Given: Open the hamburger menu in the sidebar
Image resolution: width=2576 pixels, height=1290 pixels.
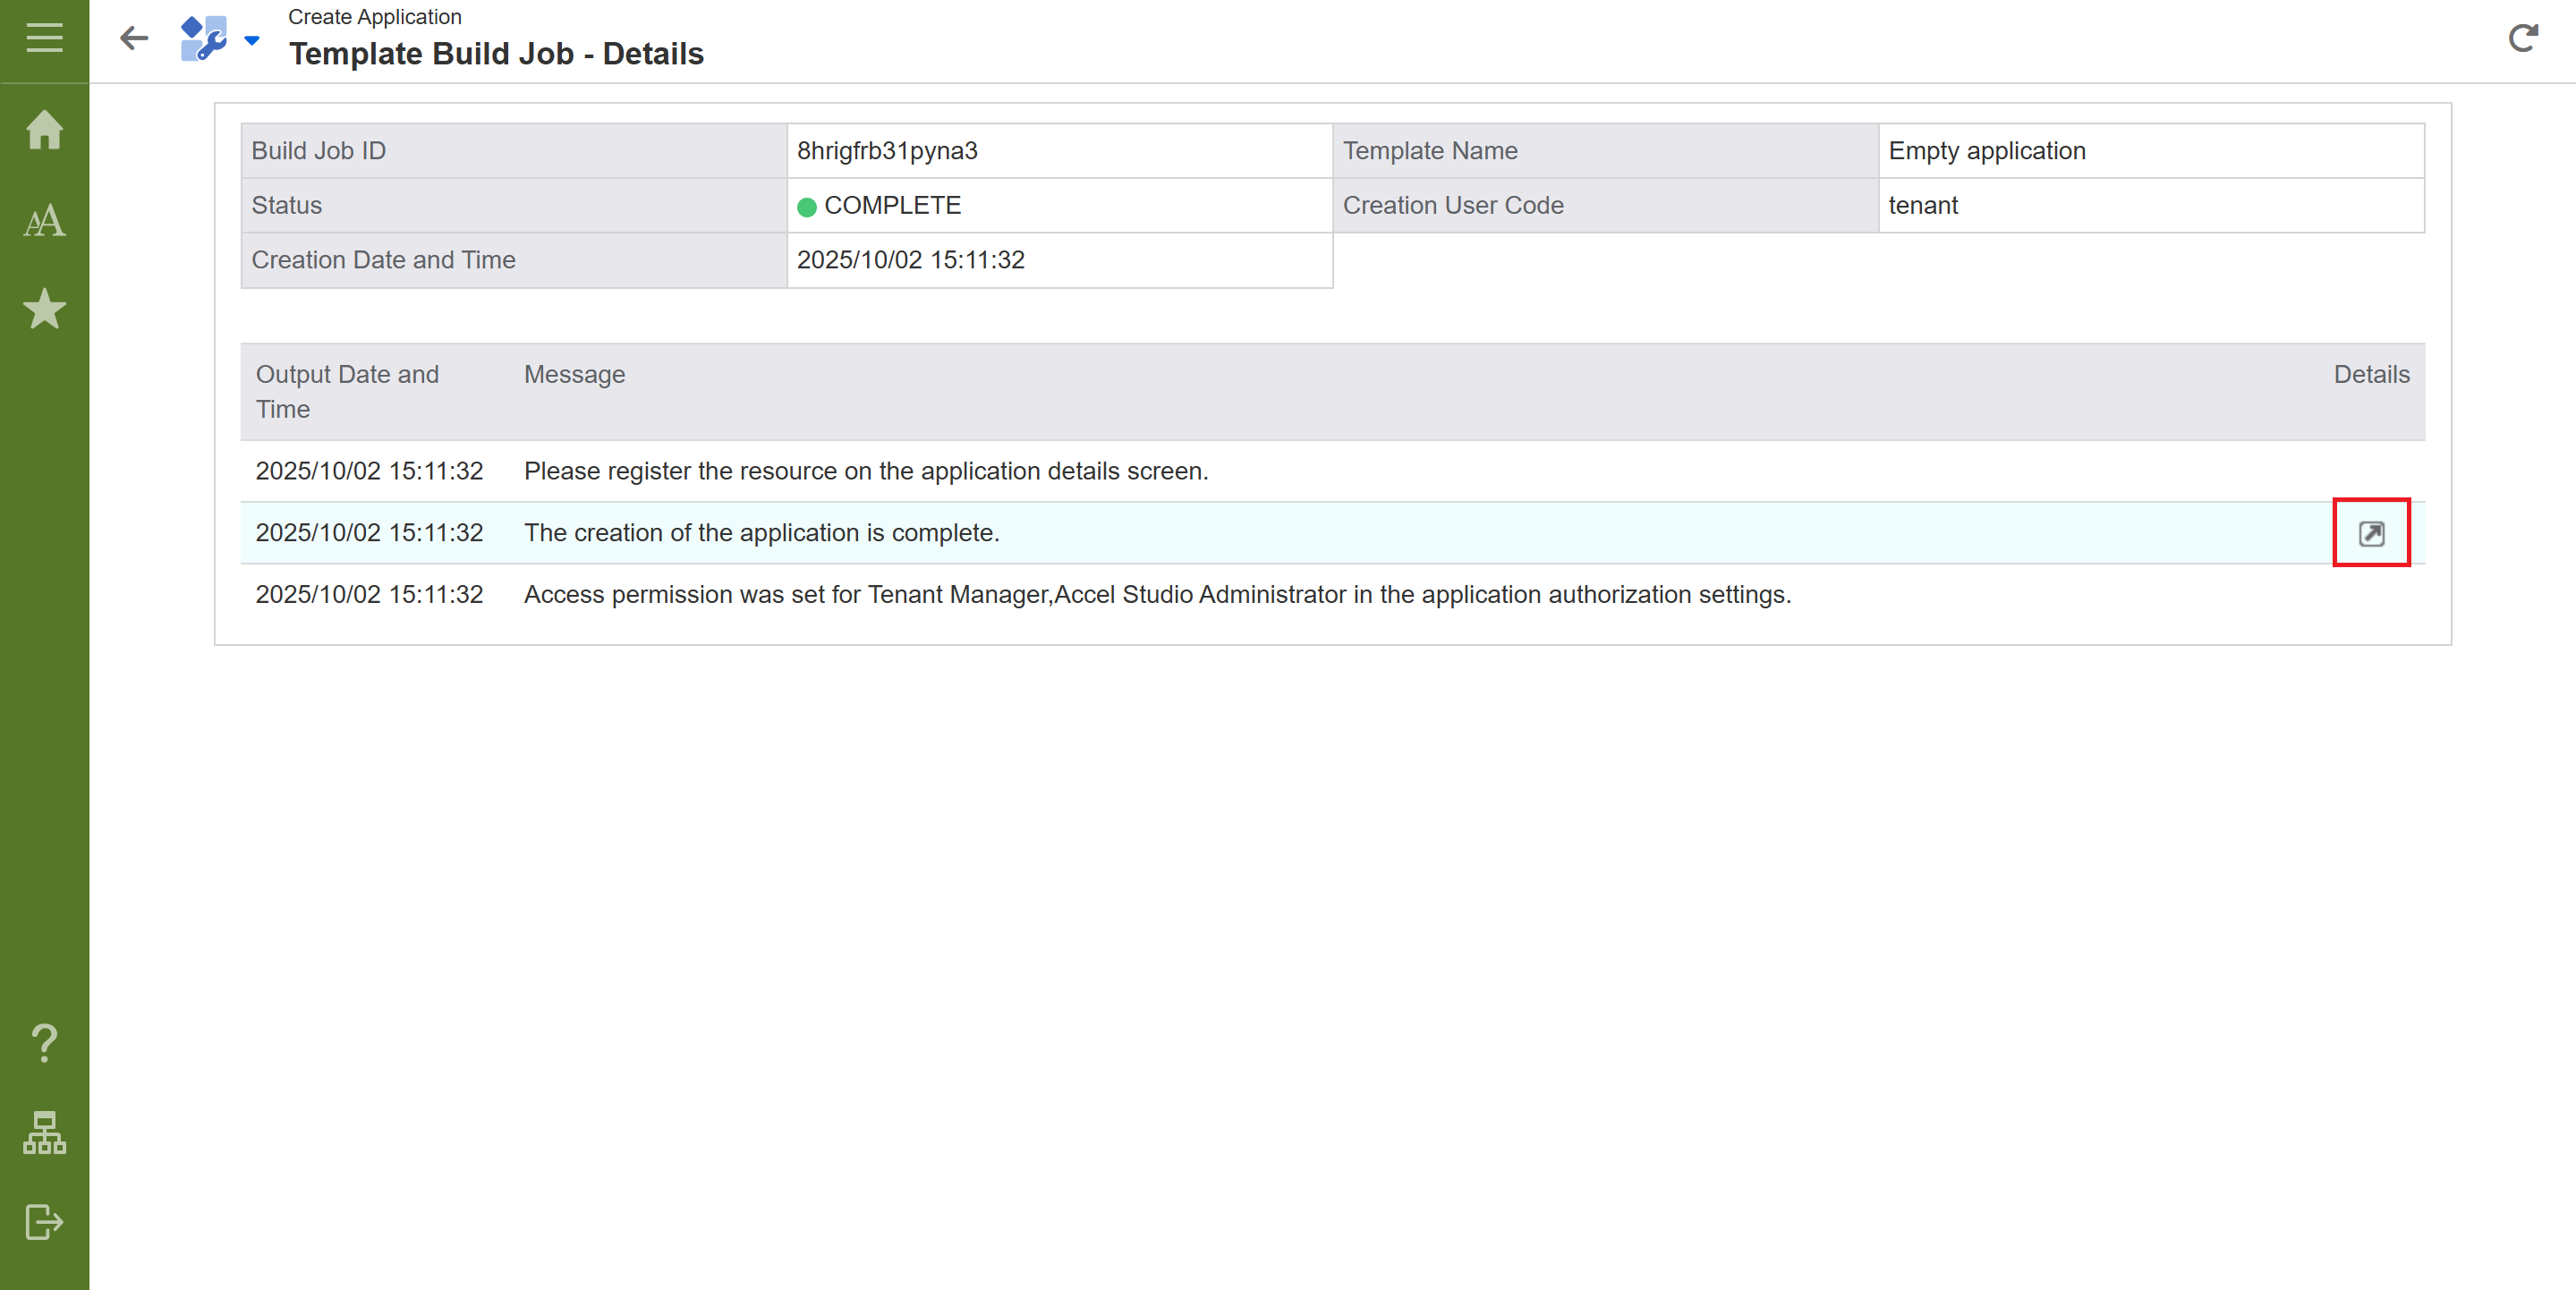Looking at the screenshot, I should click(44, 38).
